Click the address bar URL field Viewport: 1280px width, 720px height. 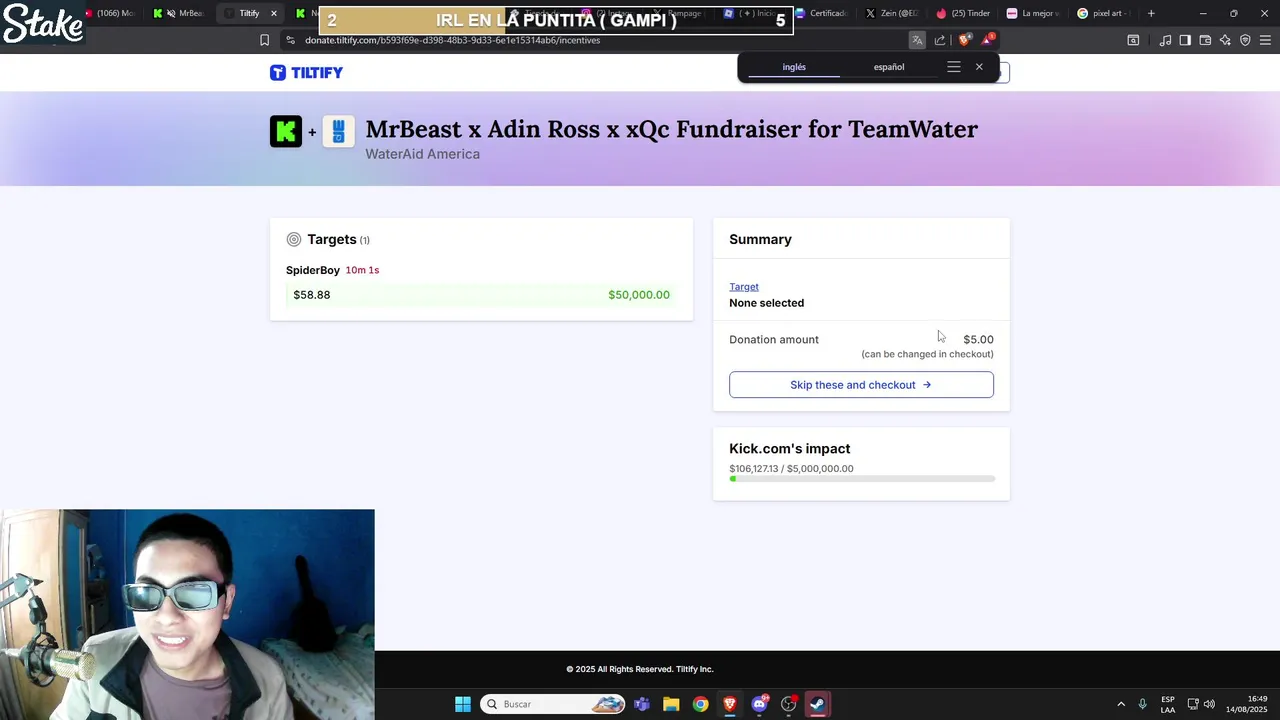click(x=600, y=40)
